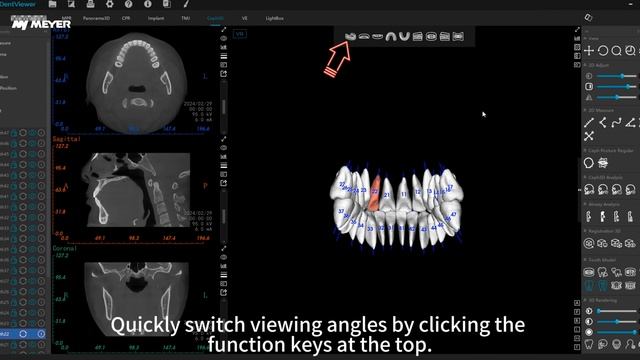Select the straight line measure tool
Screen dimensions: 640x360
click(x=589, y=122)
